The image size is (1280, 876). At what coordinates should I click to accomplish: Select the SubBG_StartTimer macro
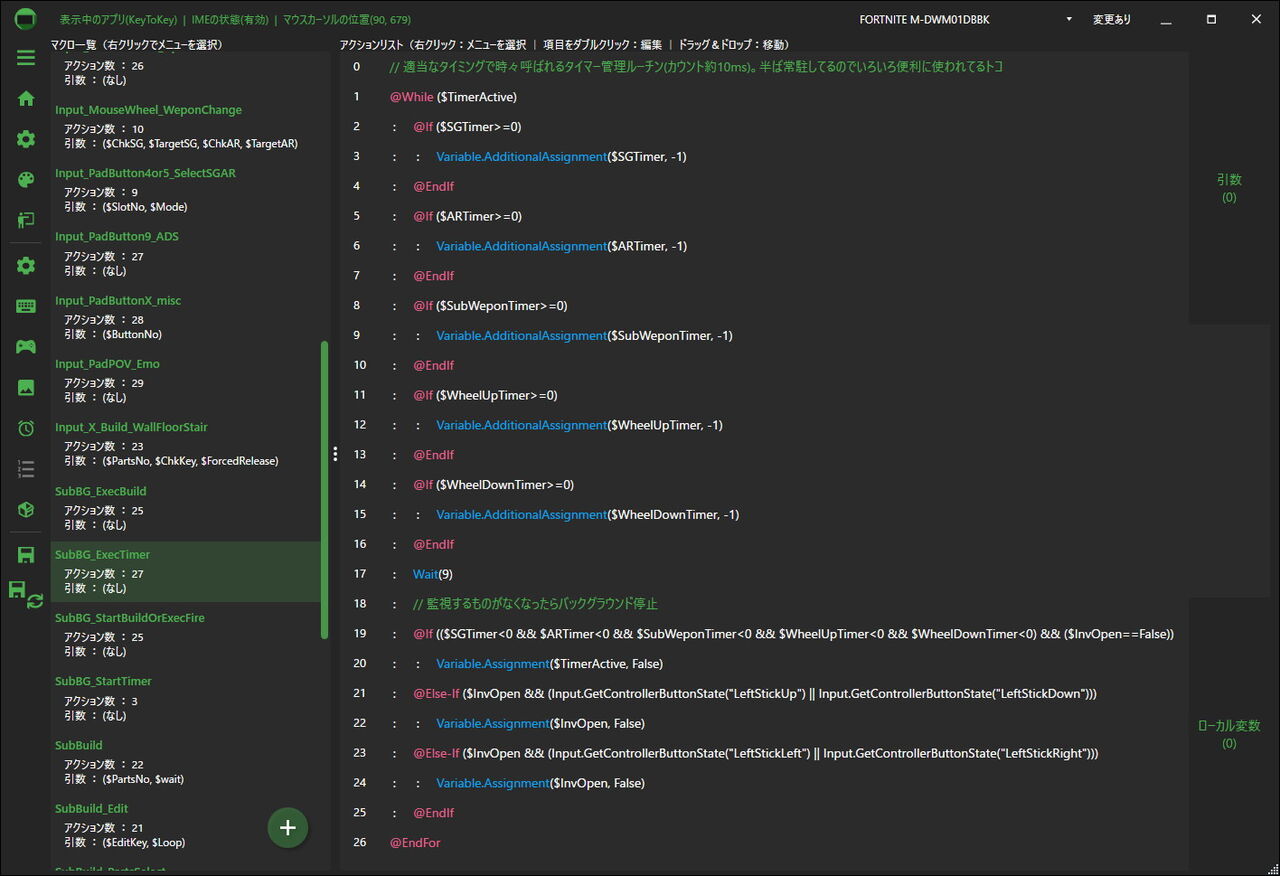(104, 681)
